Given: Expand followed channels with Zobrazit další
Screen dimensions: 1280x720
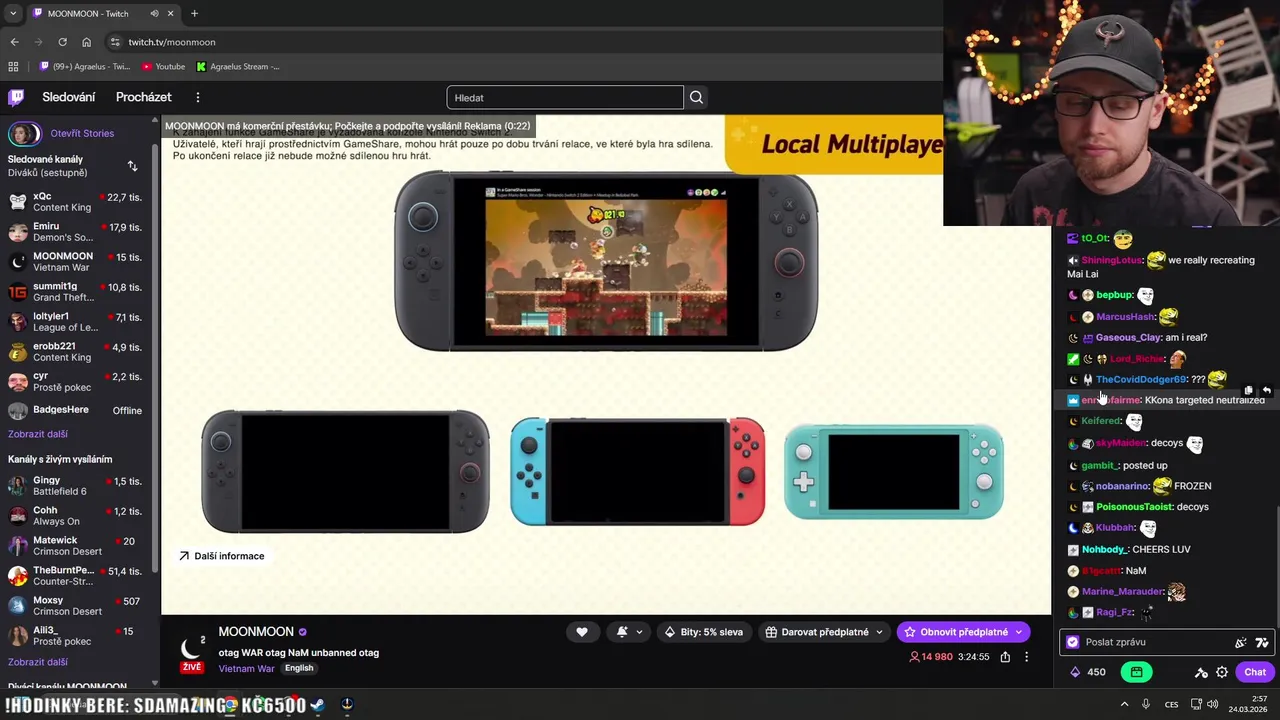Looking at the screenshot, I should 38,434.
